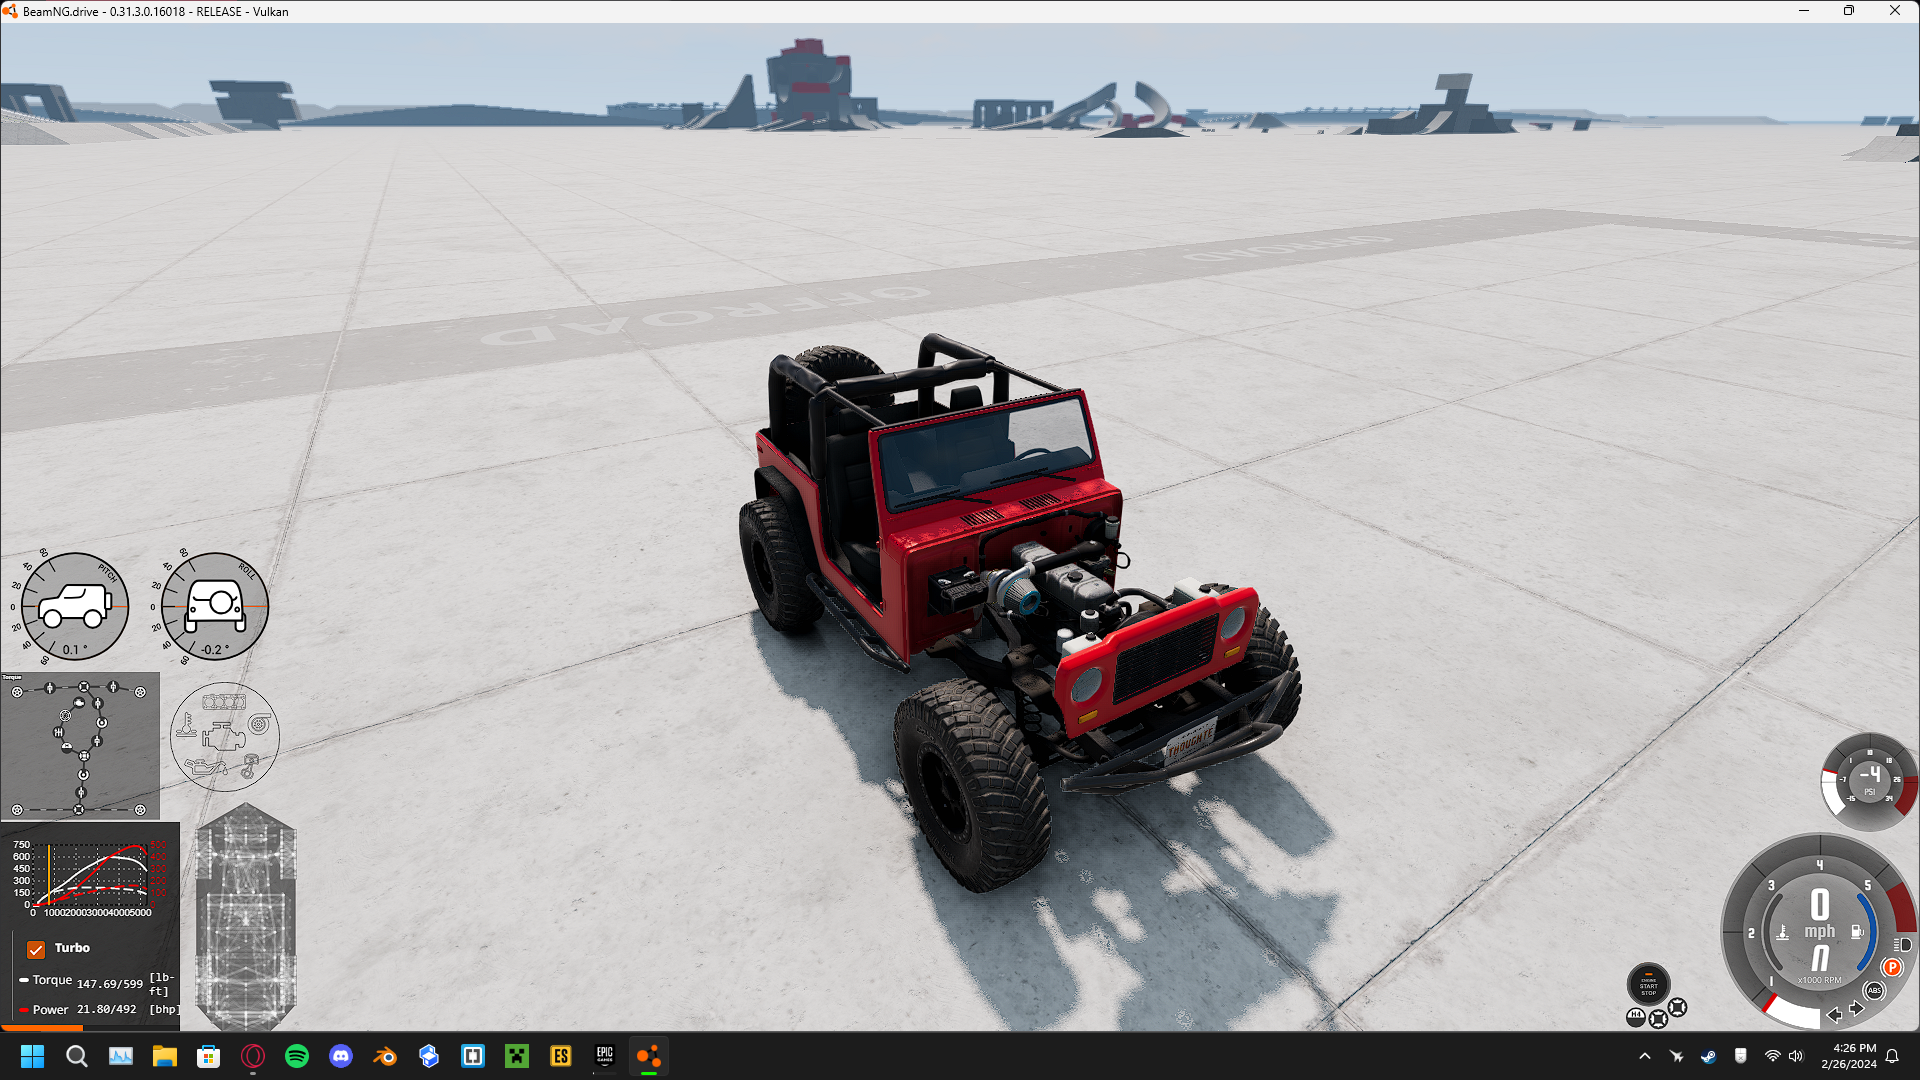Screen dimensions: 1920x1080
Task: Open the Wi-Fi network settings in tray
Action: tap(1772, 1056)
